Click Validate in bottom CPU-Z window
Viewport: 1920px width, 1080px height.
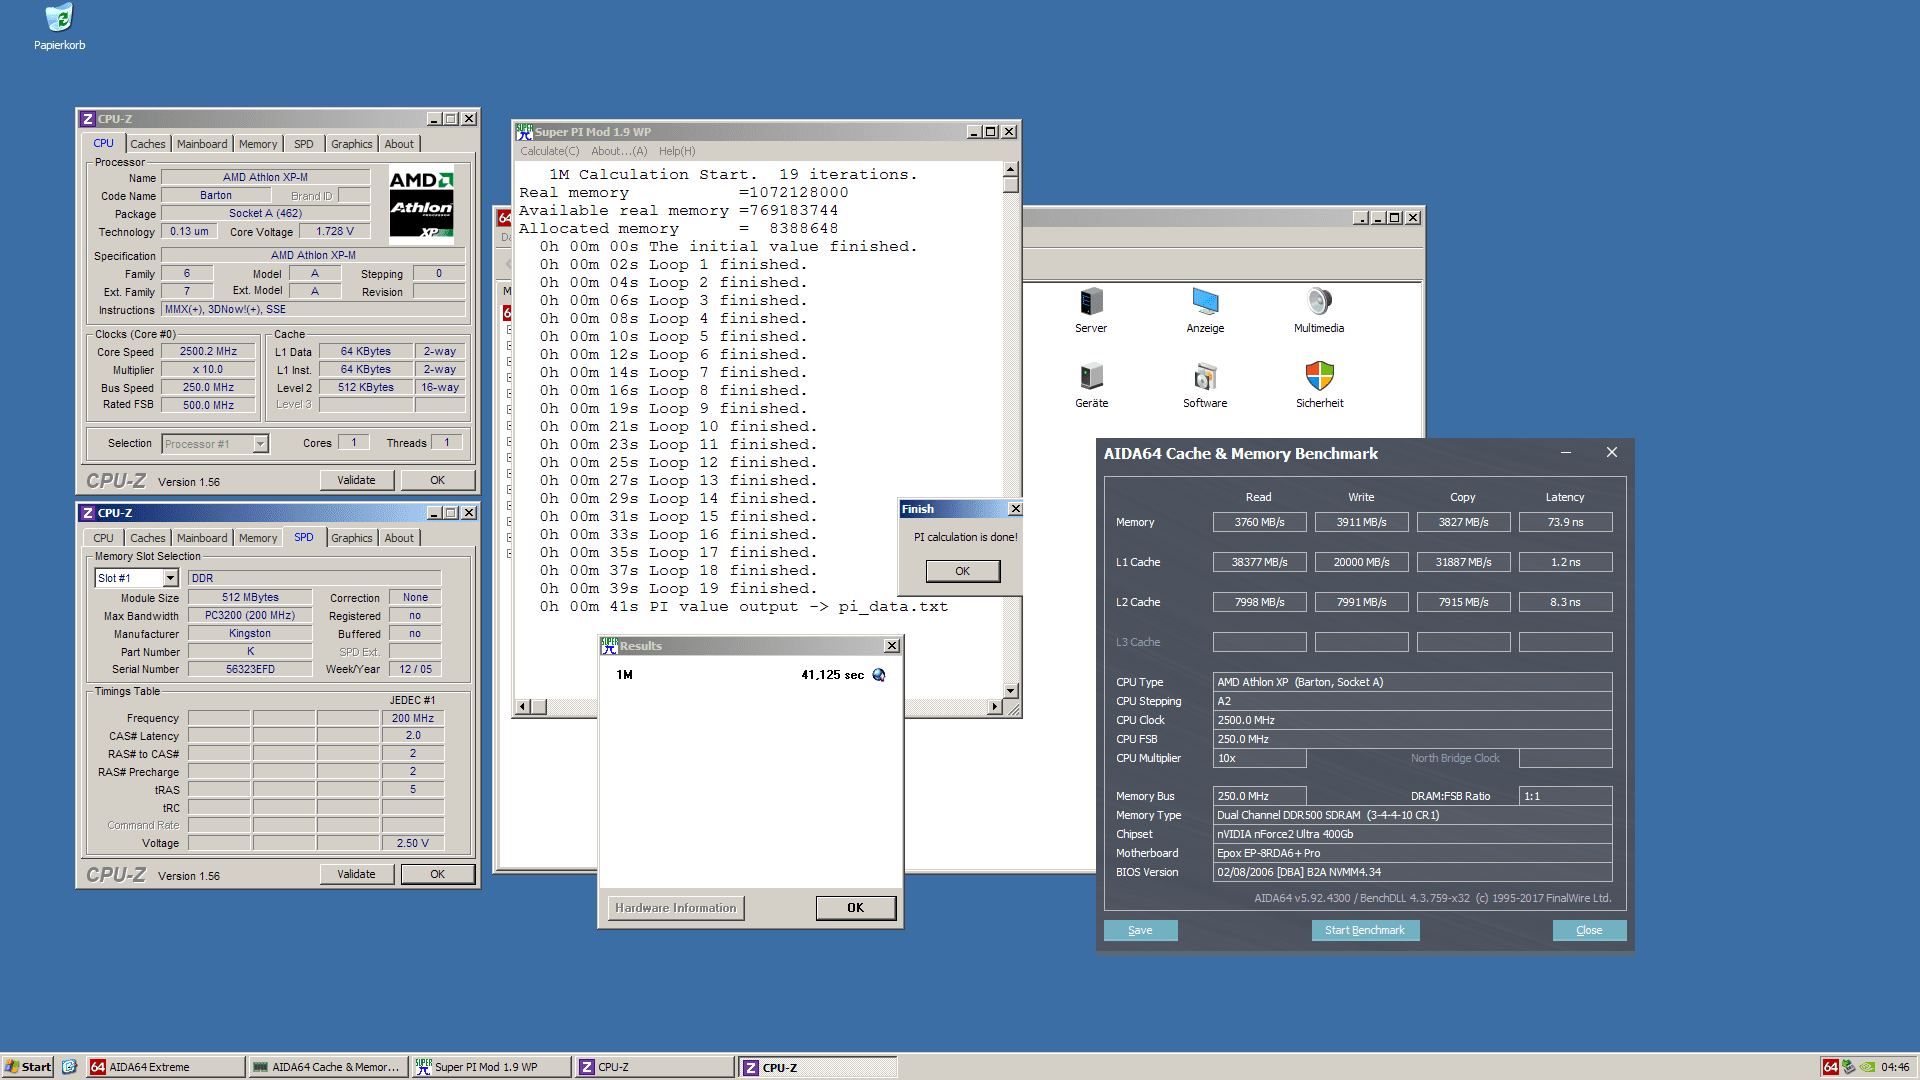(x=356, y=874)
